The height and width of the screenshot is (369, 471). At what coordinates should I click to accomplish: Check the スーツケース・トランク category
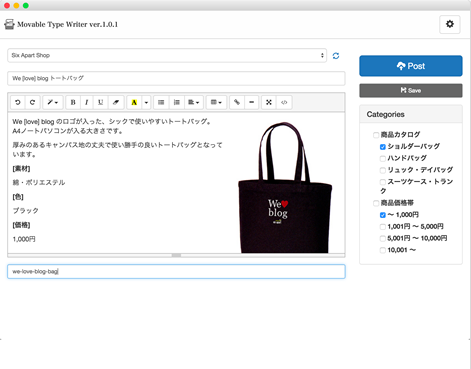383,182
